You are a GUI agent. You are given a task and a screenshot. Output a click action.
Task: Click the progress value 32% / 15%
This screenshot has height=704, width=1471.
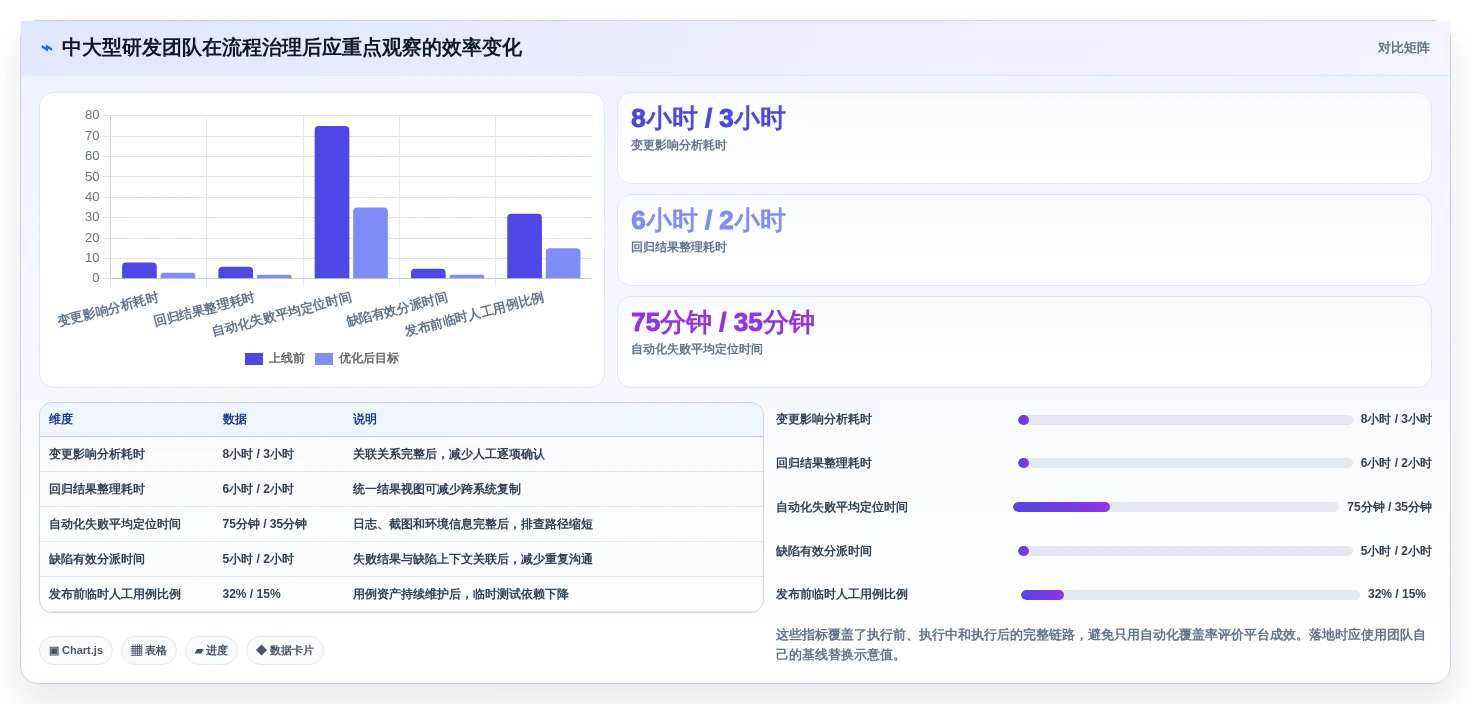(1397, 594)
